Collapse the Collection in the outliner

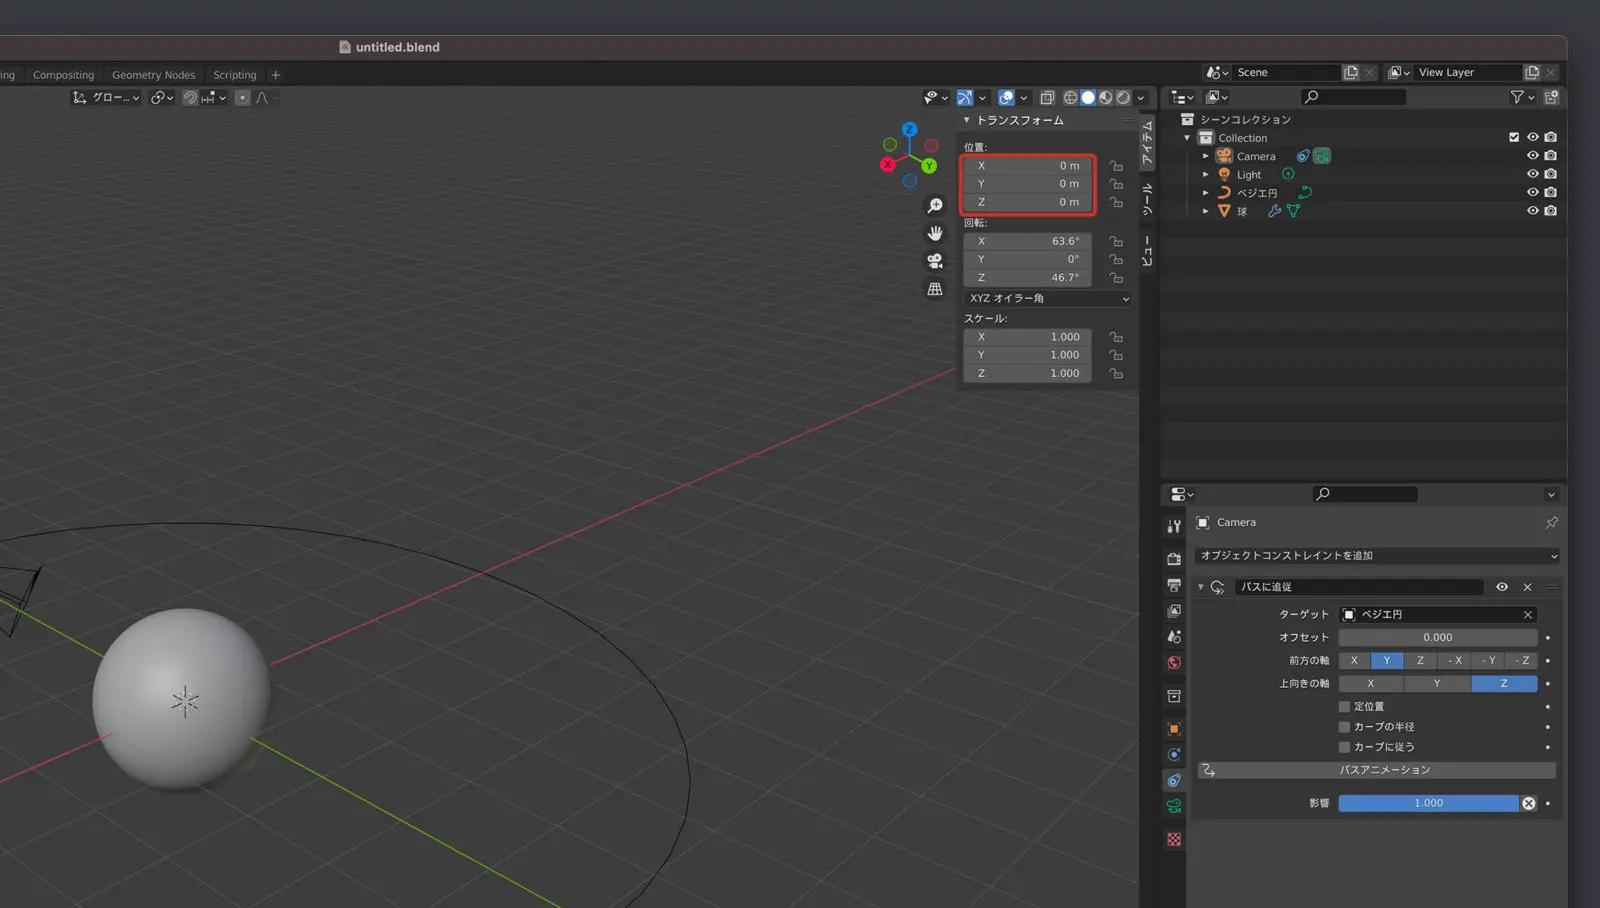1188,138
